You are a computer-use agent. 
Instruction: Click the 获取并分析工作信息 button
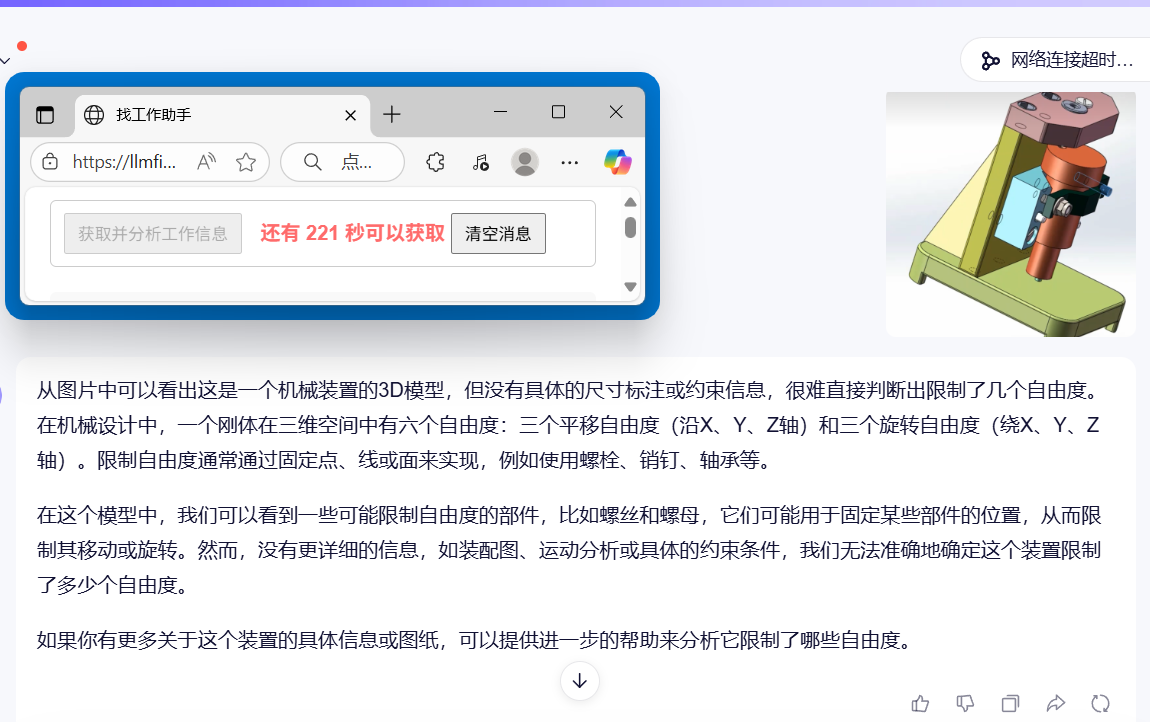tap(153, 233)
